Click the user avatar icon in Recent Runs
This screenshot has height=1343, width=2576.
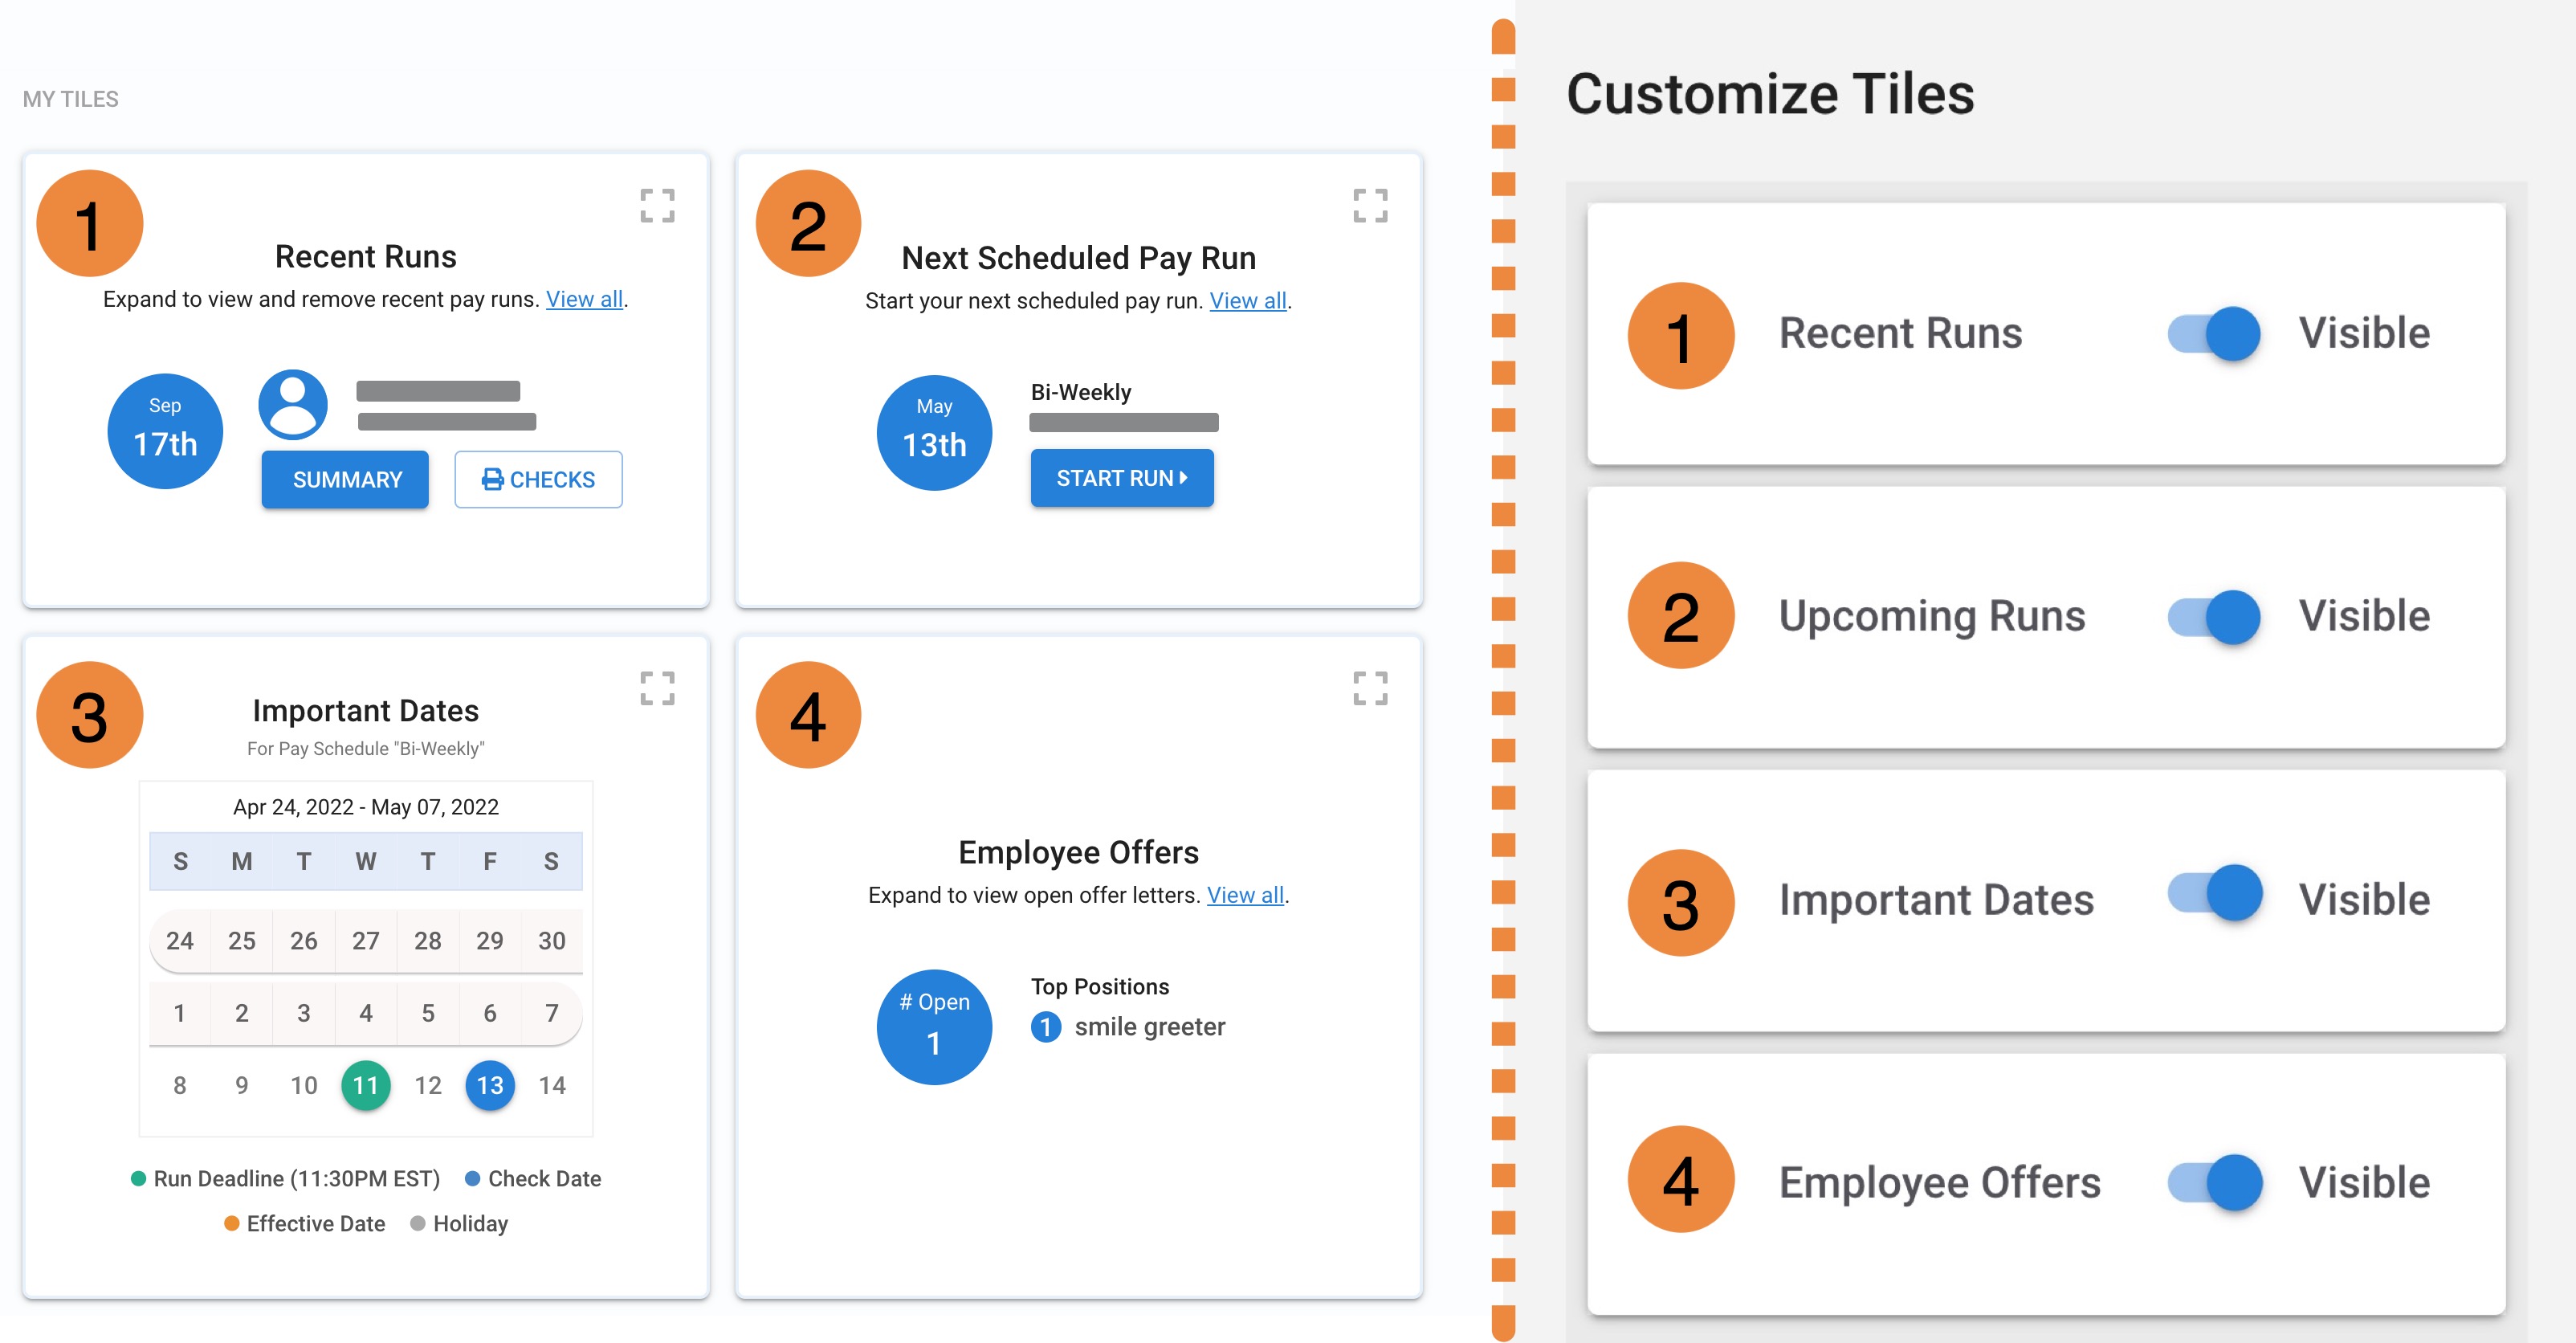tap(293, 405)
